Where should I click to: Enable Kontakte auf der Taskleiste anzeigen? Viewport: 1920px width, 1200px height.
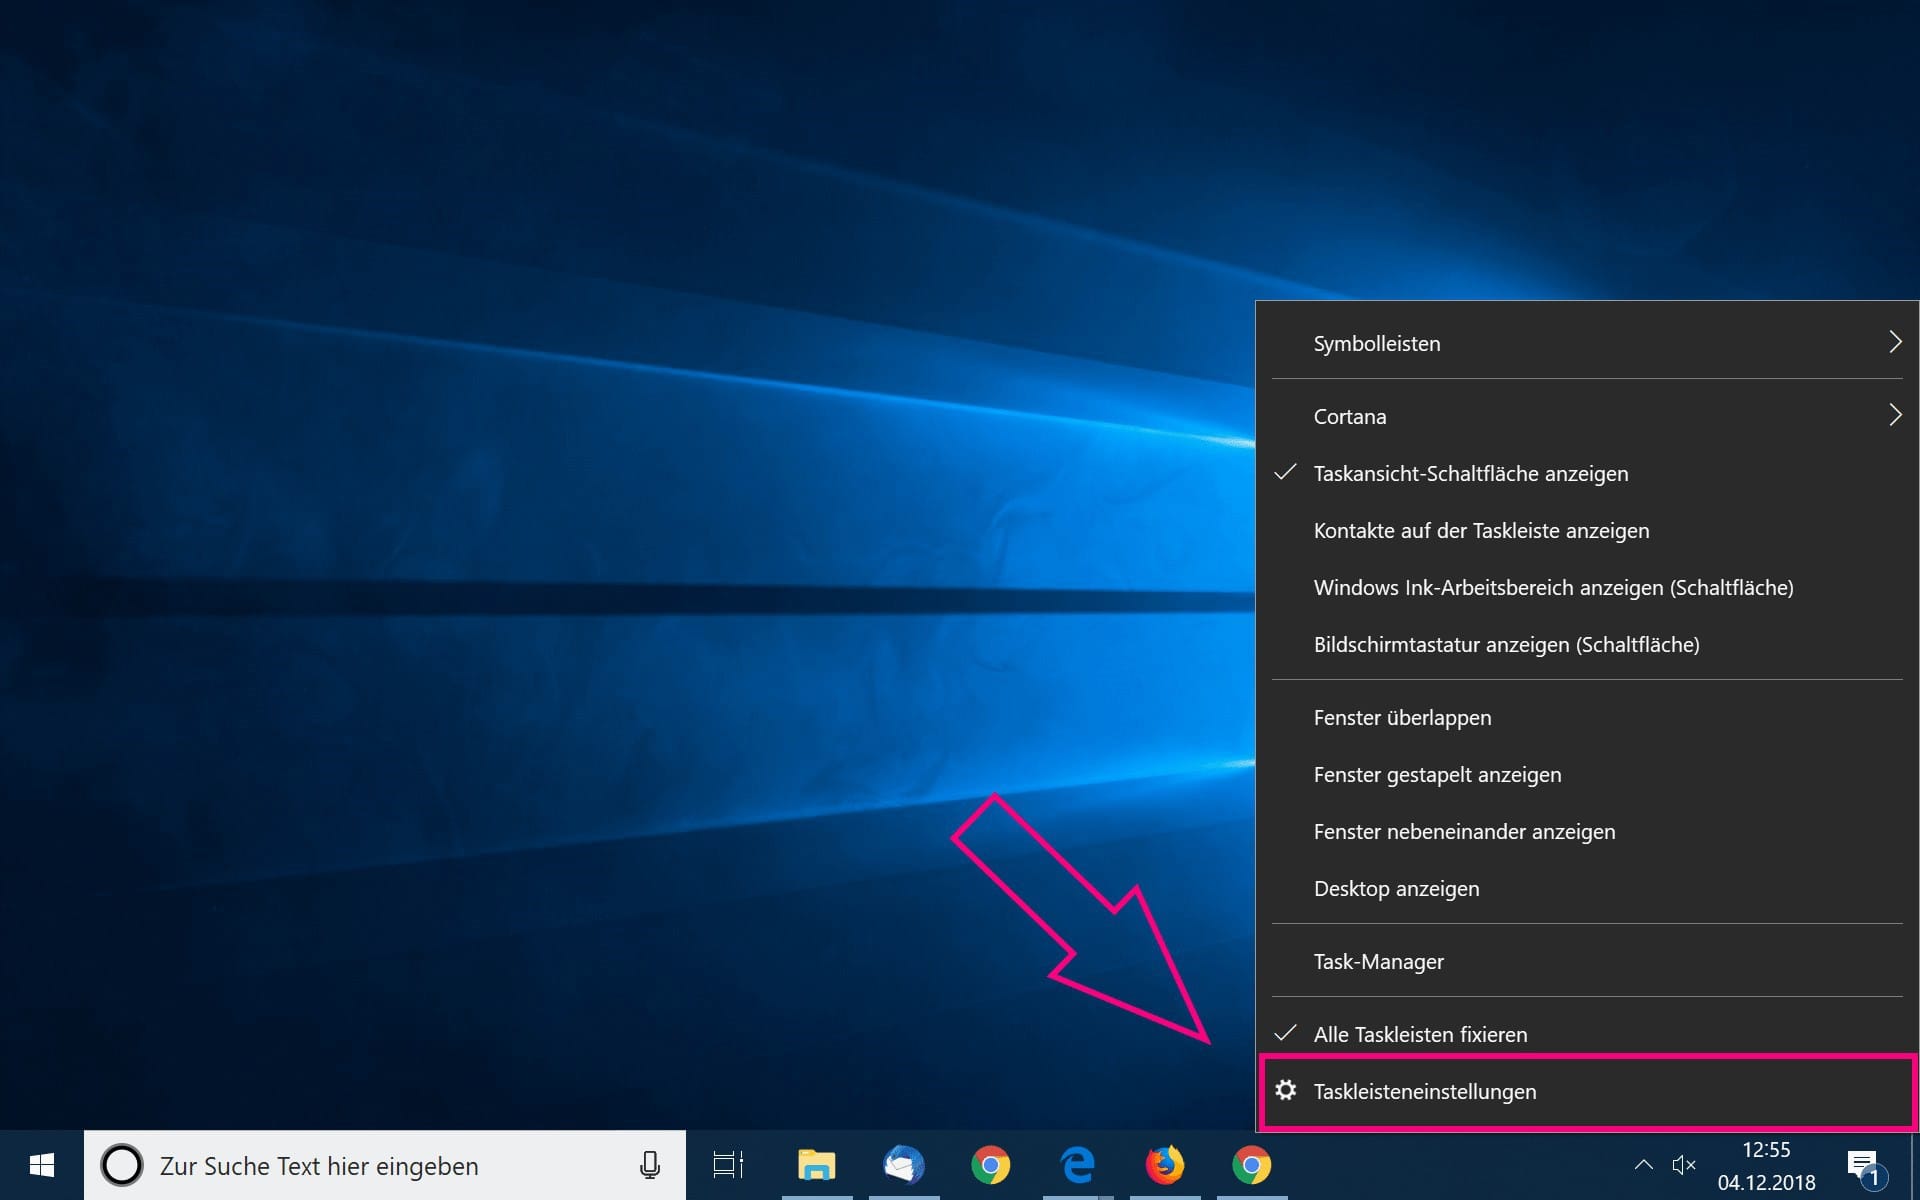pyautogui.click(x=1481, y=531)
